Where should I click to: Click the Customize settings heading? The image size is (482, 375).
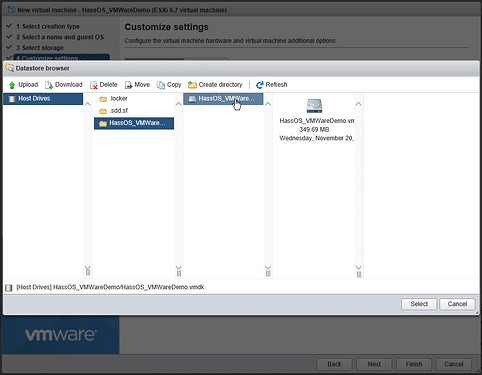(x=167, y=27)
